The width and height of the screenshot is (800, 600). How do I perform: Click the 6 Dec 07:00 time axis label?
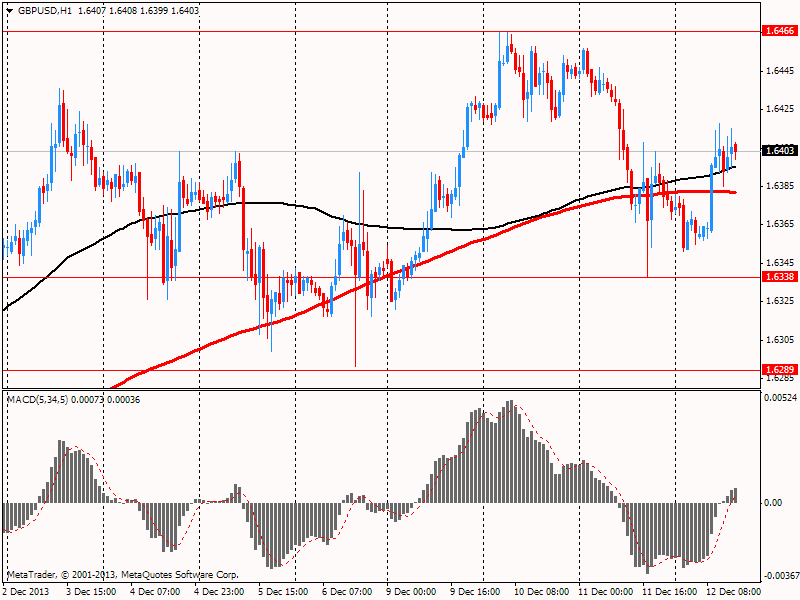click(347, 592)
